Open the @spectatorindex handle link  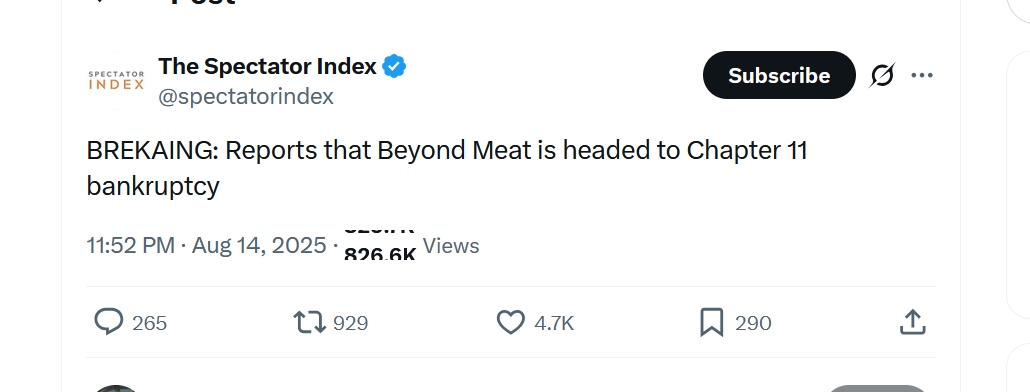pyautogui.click(x=246, y=97)
